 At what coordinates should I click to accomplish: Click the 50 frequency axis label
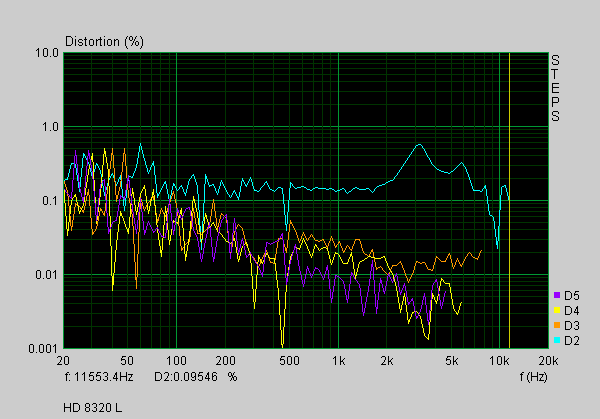(x=127, y=361)
